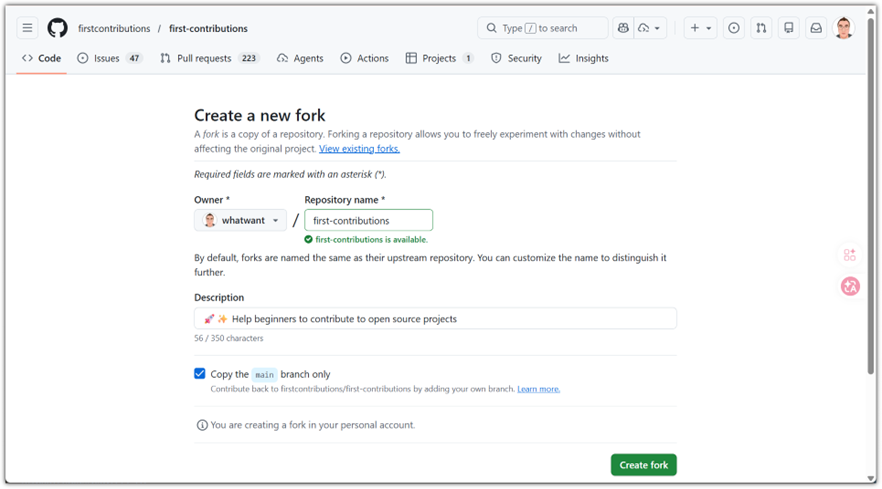The height and width of the screenshot is (489, 882).
Task: Open the Security tab
Action: (516, 58)
